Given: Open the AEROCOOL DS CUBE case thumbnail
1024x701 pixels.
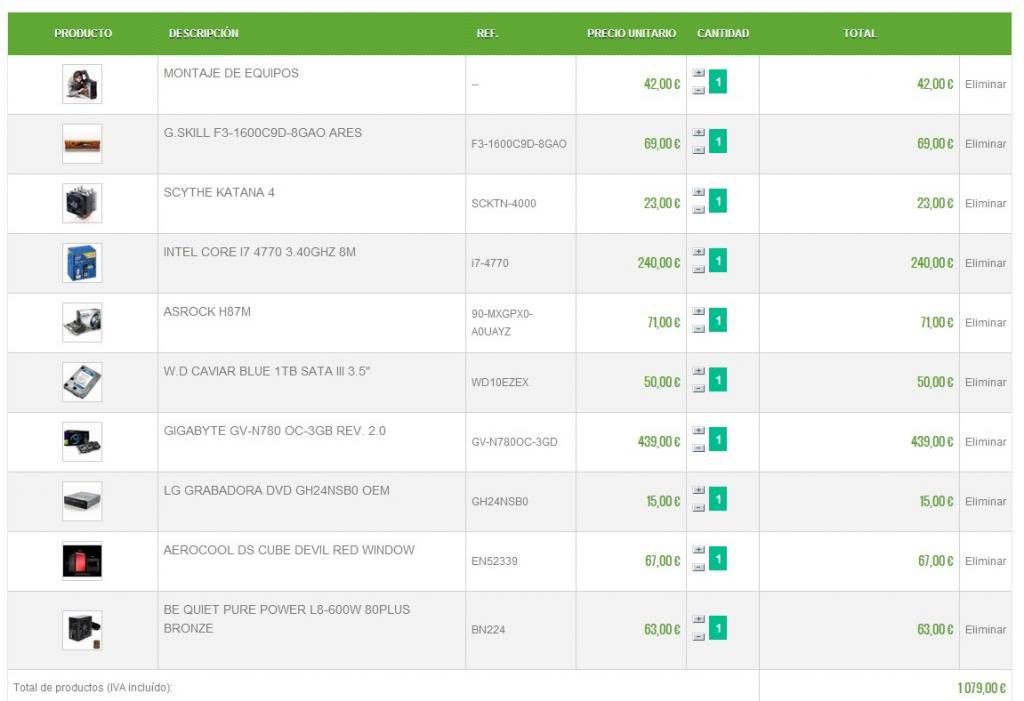Looking at the screenshot, I should click(x=82, y=561).
